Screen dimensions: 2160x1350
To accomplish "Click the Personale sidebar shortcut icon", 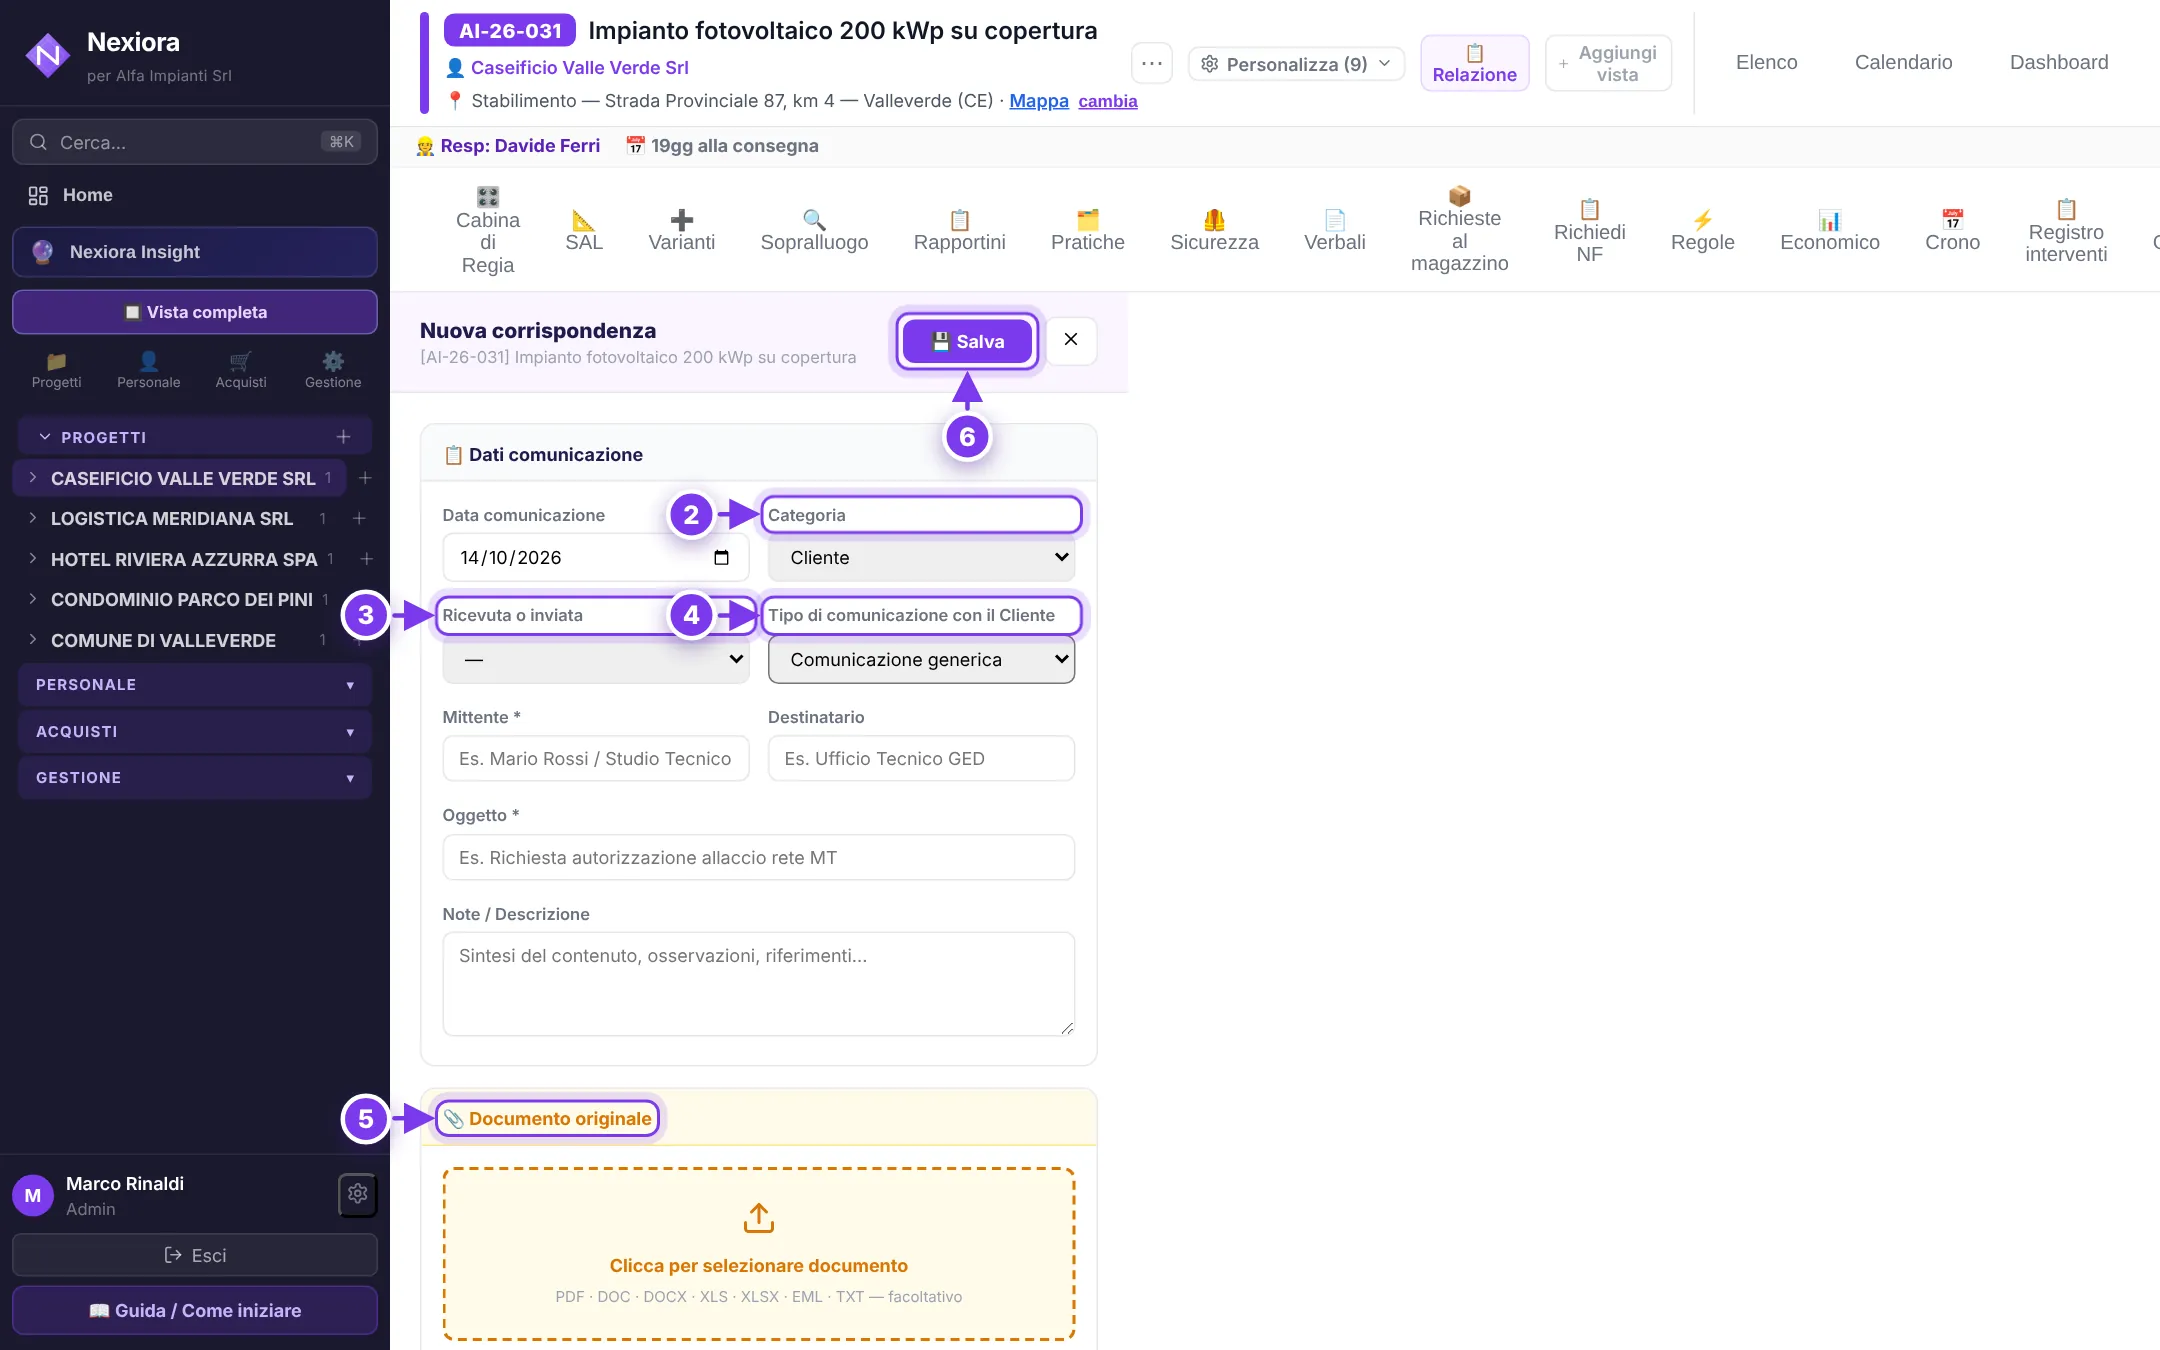I will 148,370.
